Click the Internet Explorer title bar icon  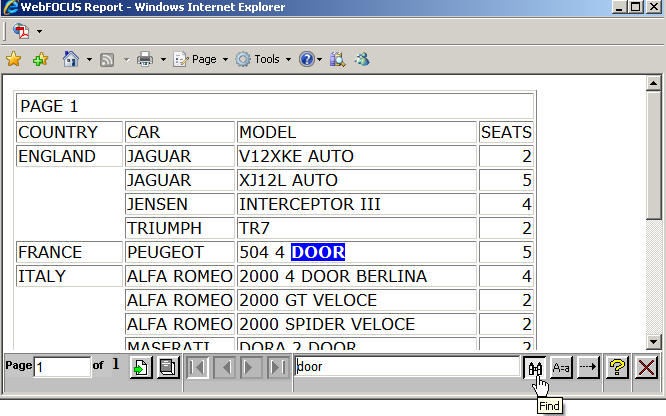[x=10, y=7]
